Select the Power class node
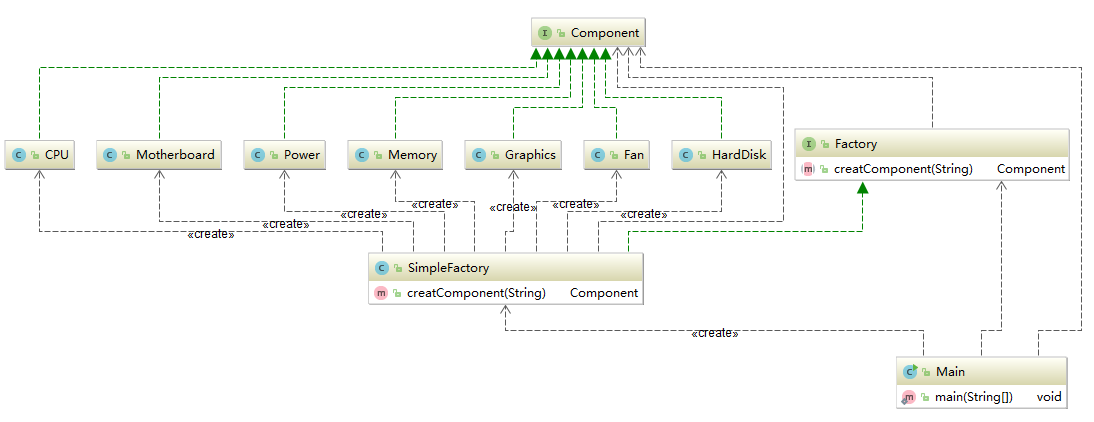Image resolution: width=1094 pixels, height=422 pixels. tap(285, 155)
